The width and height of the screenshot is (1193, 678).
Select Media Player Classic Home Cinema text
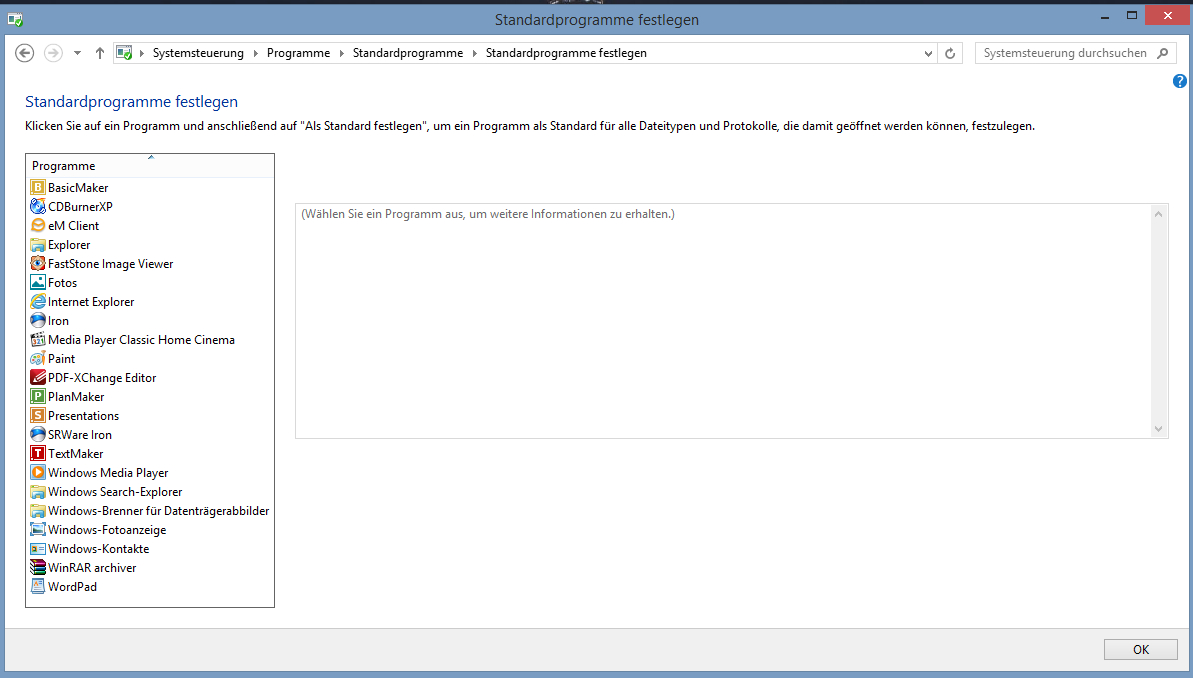click(141, 340)
